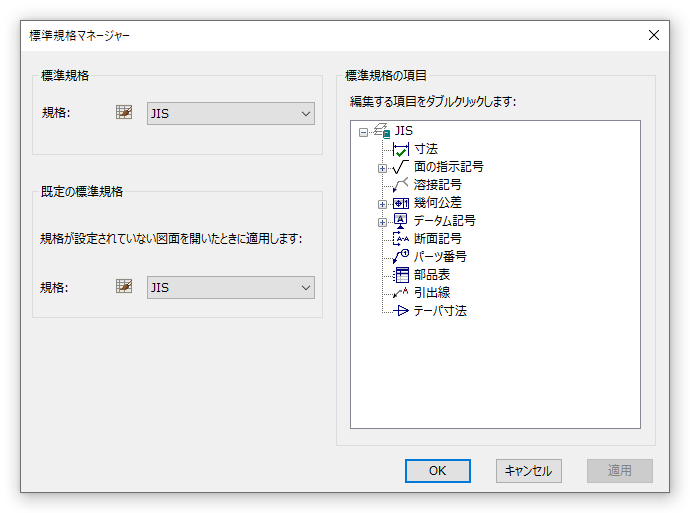Select the 部品表 tree label
Image resolution: width=690 pixels, height=513 pixels.
(432, 275)
